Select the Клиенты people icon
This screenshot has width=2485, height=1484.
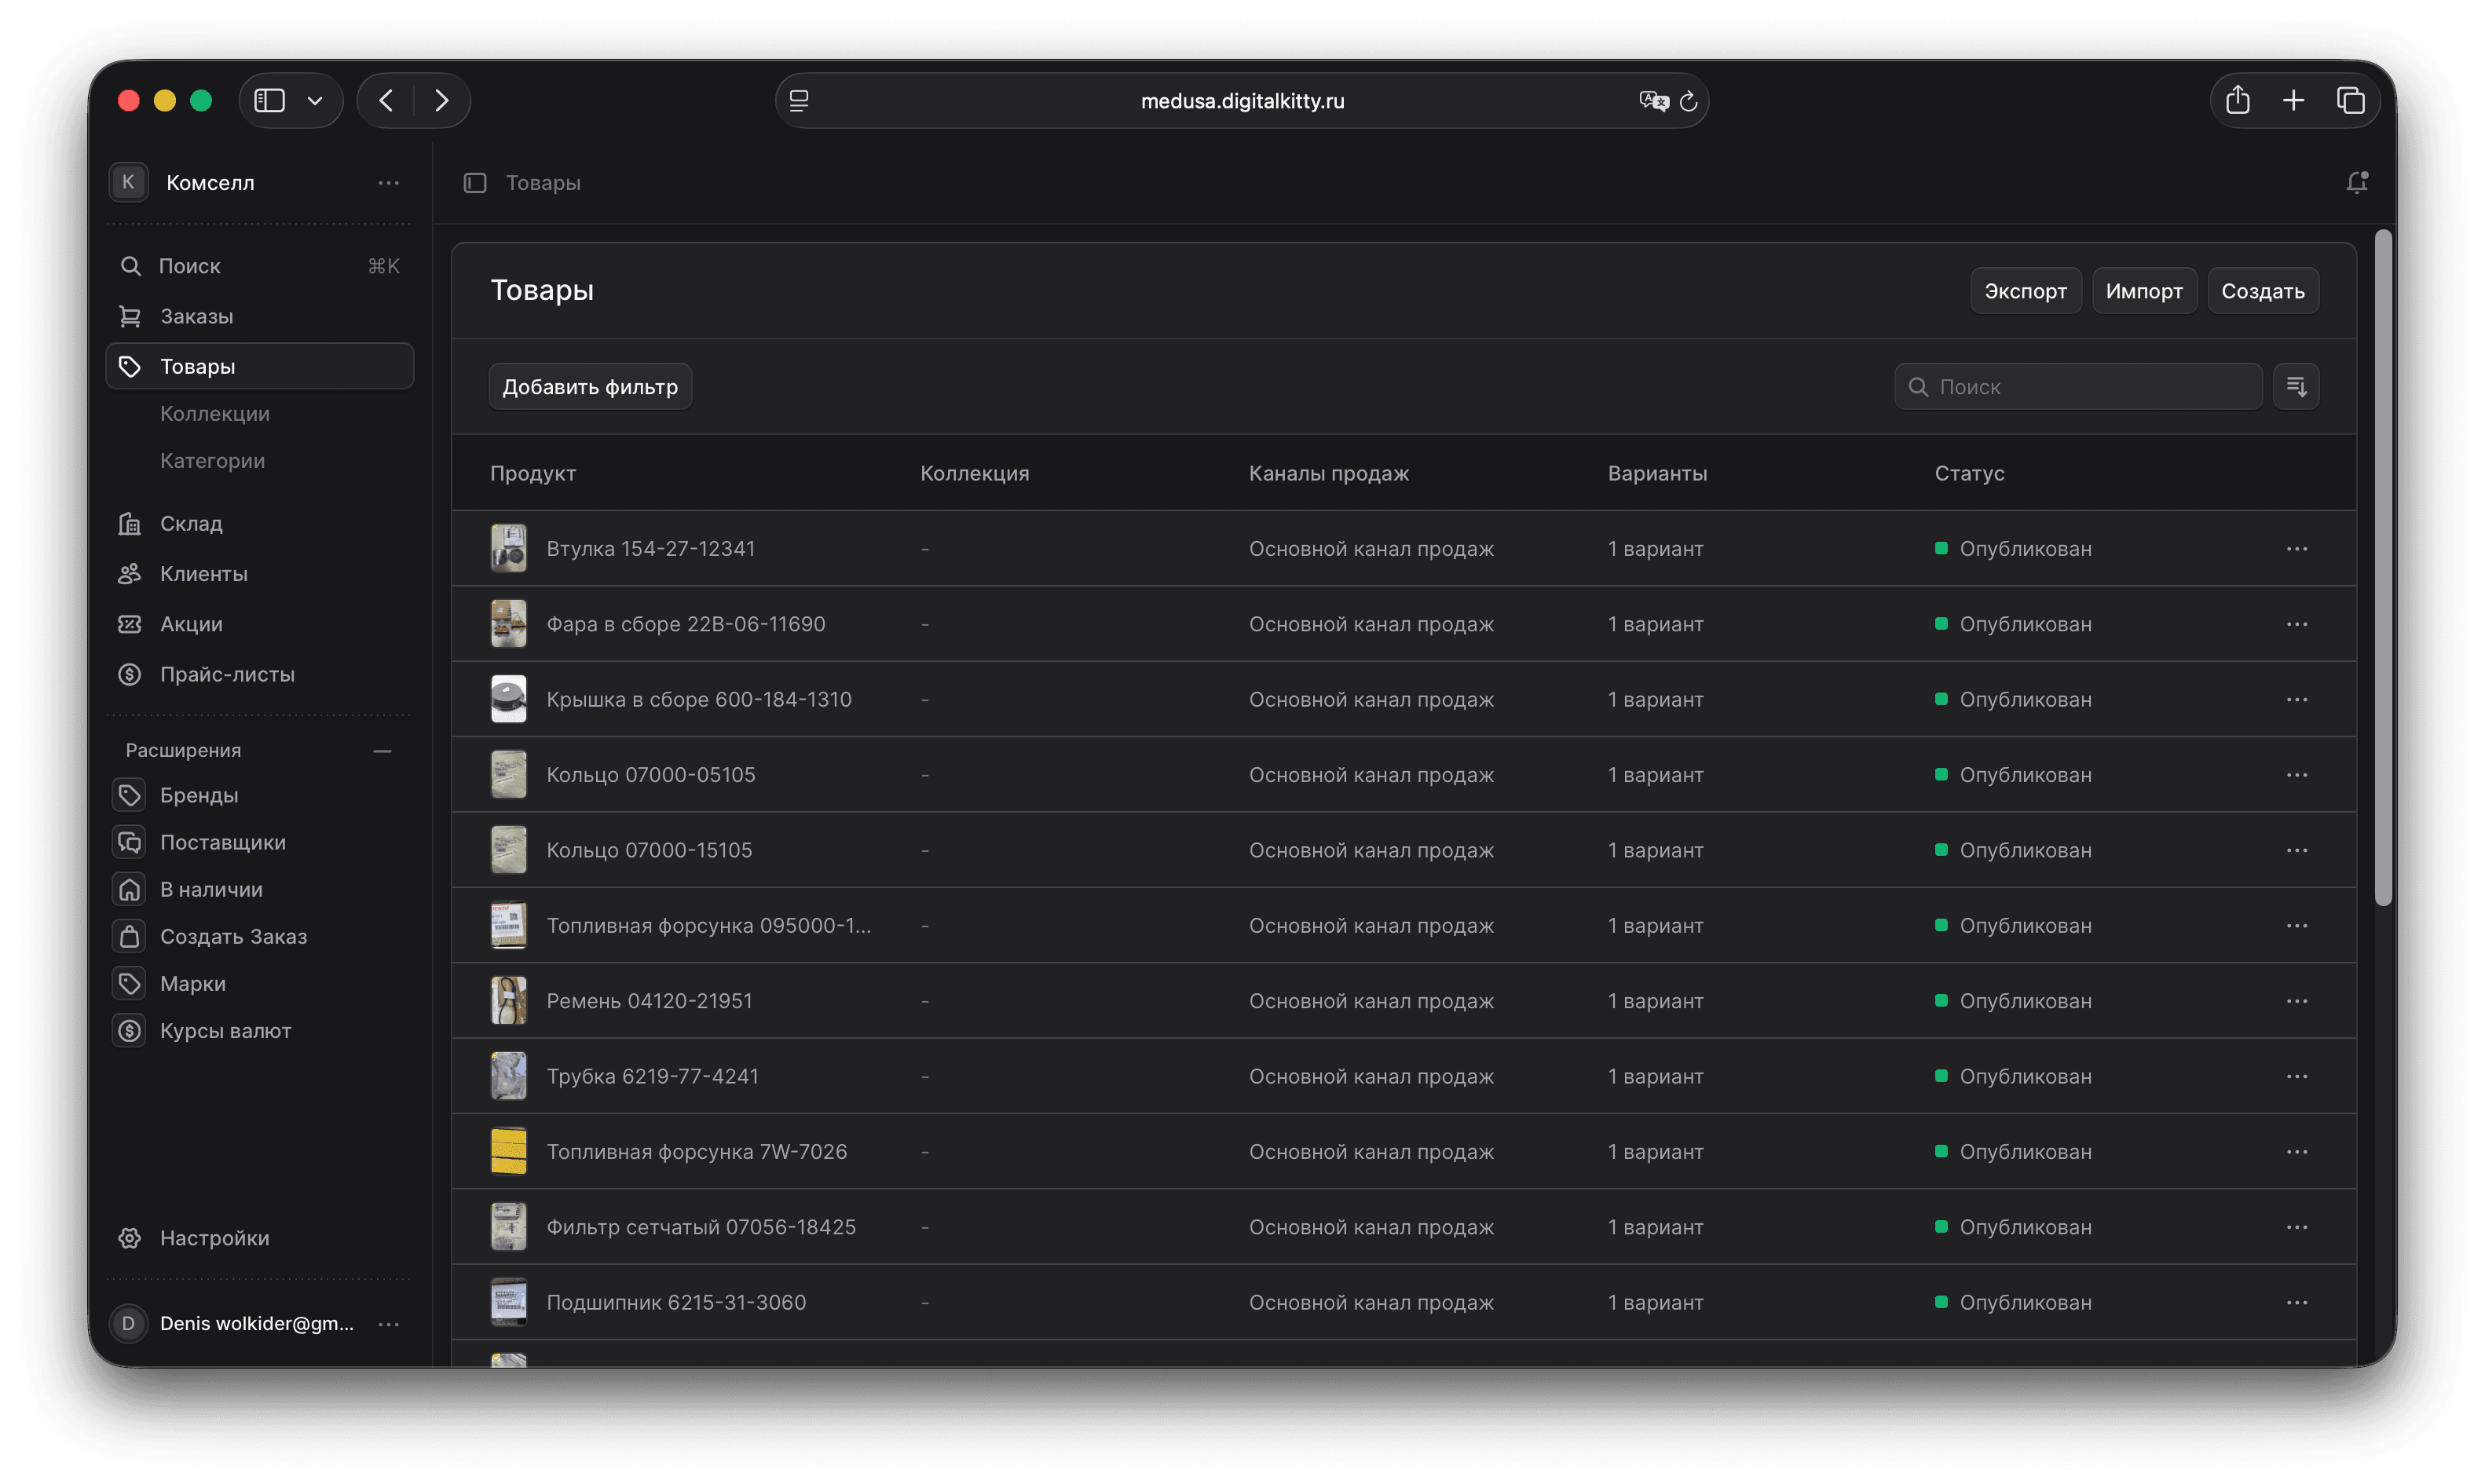tap(130, 573)
